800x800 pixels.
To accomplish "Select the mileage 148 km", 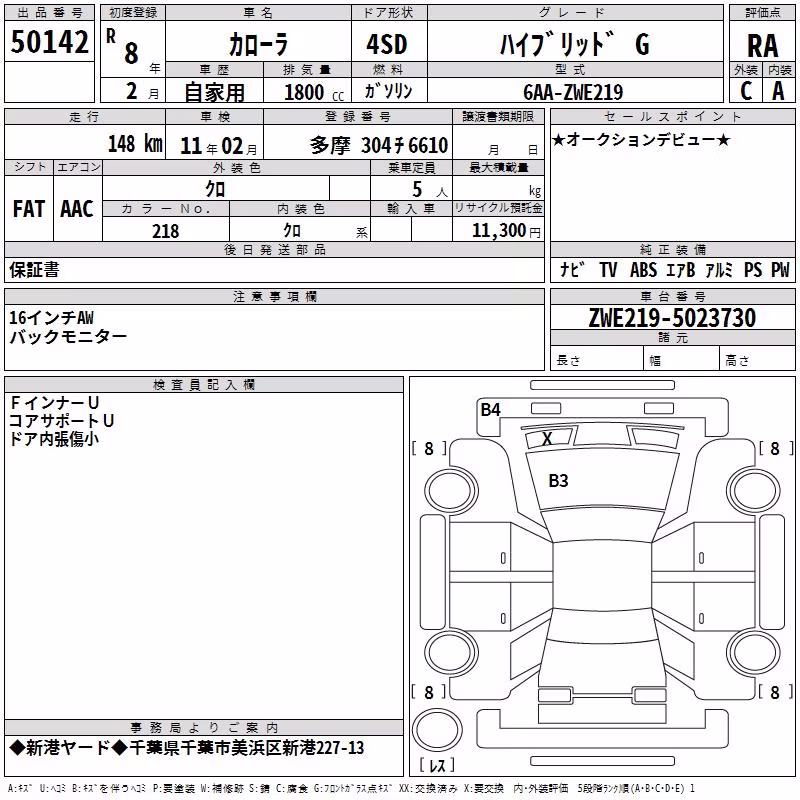I will (x=135, y=143).
